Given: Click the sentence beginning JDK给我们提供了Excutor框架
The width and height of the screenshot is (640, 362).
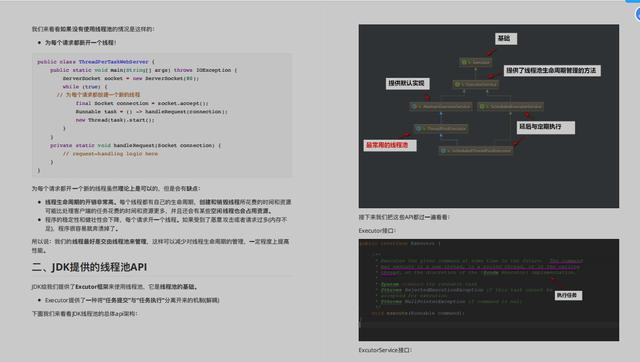Looking at the screenshot, I should click(x=115, y=286).
